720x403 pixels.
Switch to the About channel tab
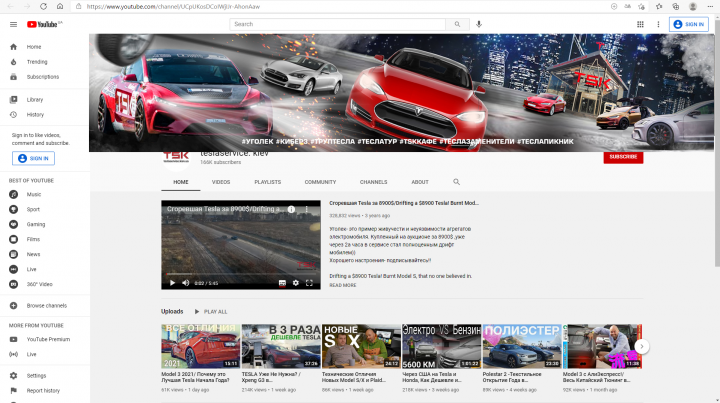(x=420, y=182)
